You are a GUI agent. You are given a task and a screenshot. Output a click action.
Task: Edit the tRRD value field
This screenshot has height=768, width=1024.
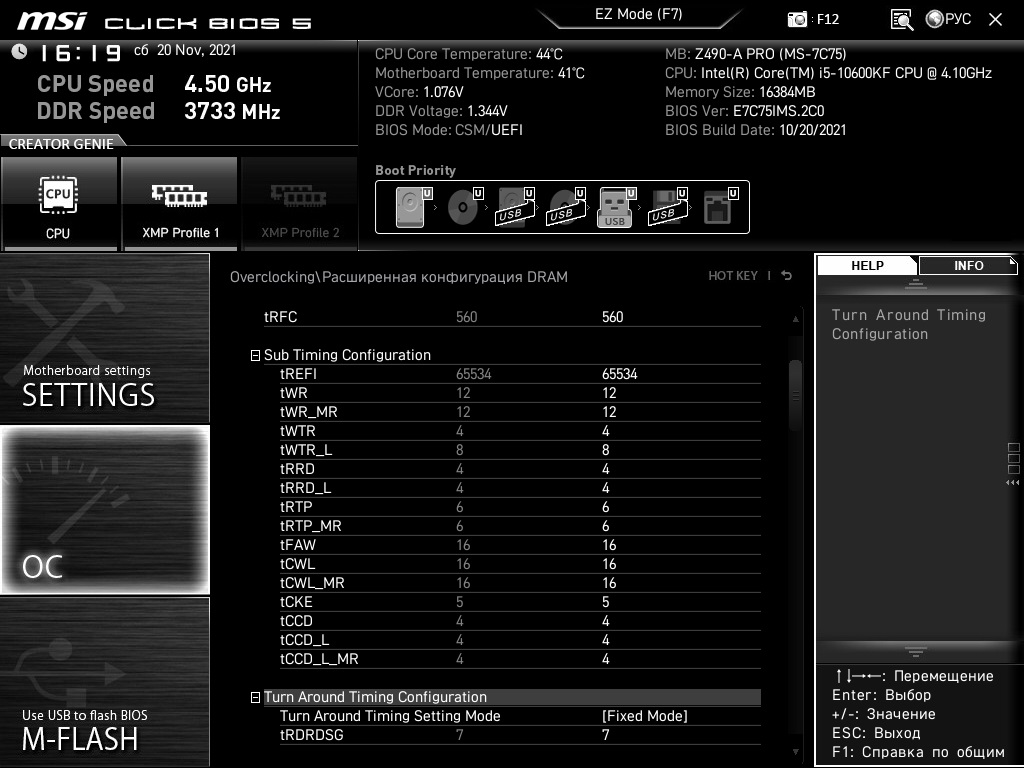(x=606, y=469)
